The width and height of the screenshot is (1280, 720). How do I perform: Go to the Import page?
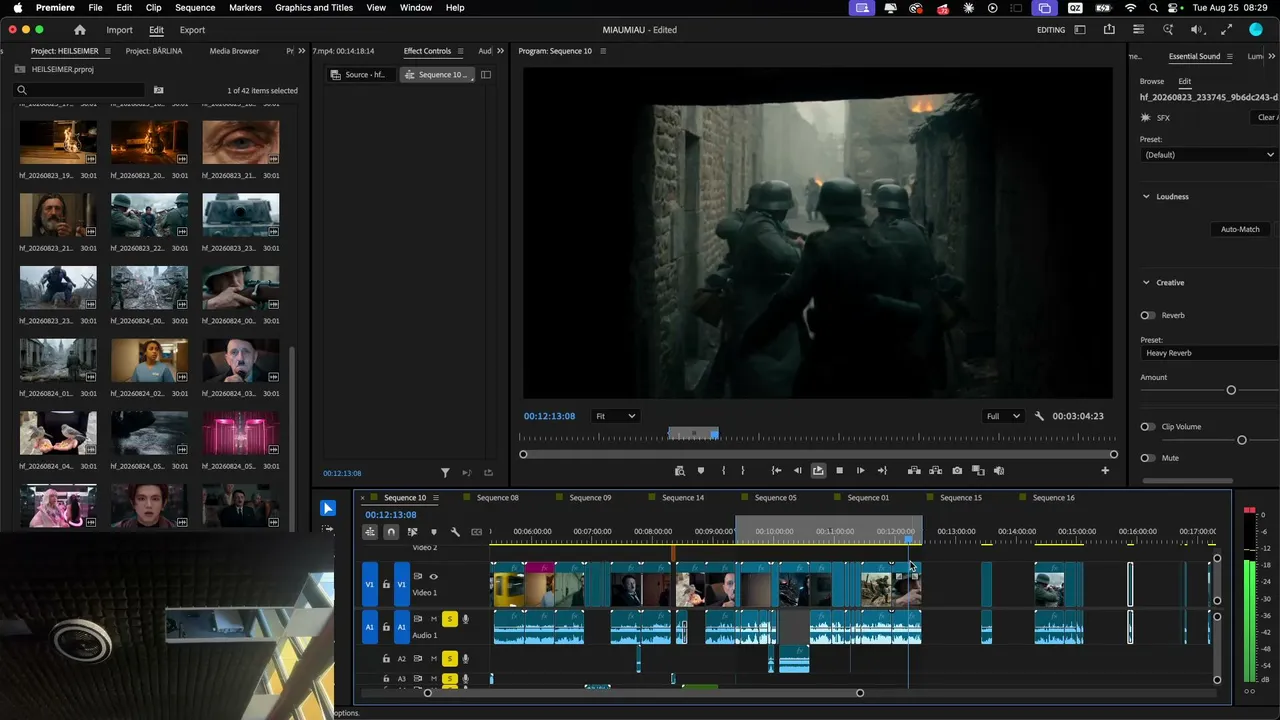(120, 30)
